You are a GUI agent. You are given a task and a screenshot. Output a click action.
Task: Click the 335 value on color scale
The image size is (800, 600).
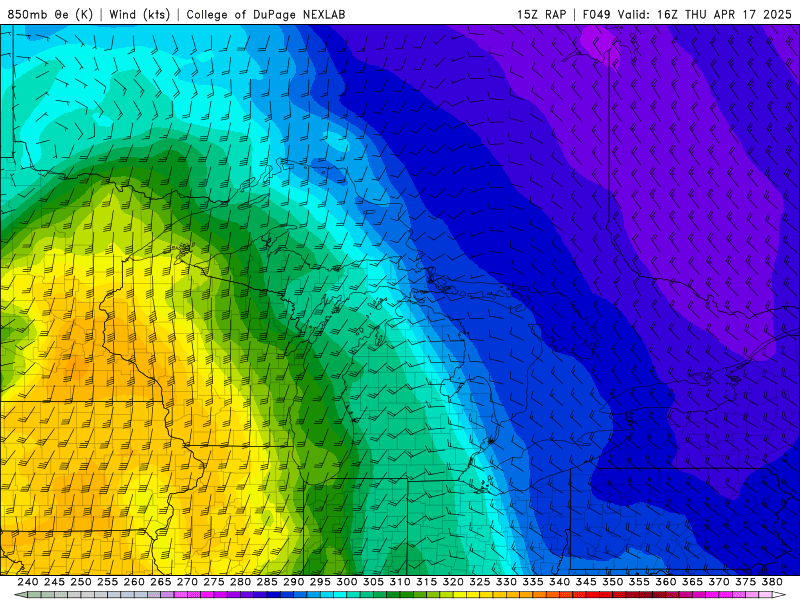click(533, 582)
